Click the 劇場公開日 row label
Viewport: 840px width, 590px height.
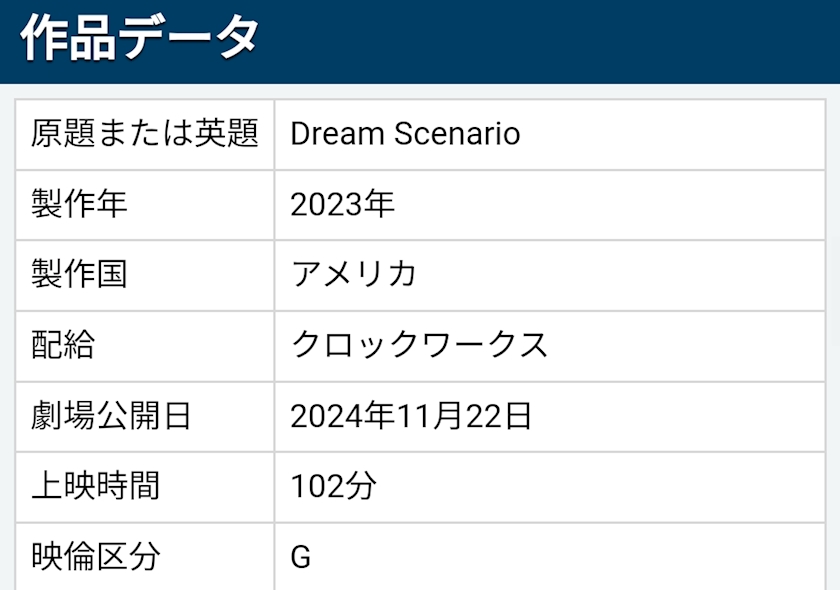click(111, 416)
